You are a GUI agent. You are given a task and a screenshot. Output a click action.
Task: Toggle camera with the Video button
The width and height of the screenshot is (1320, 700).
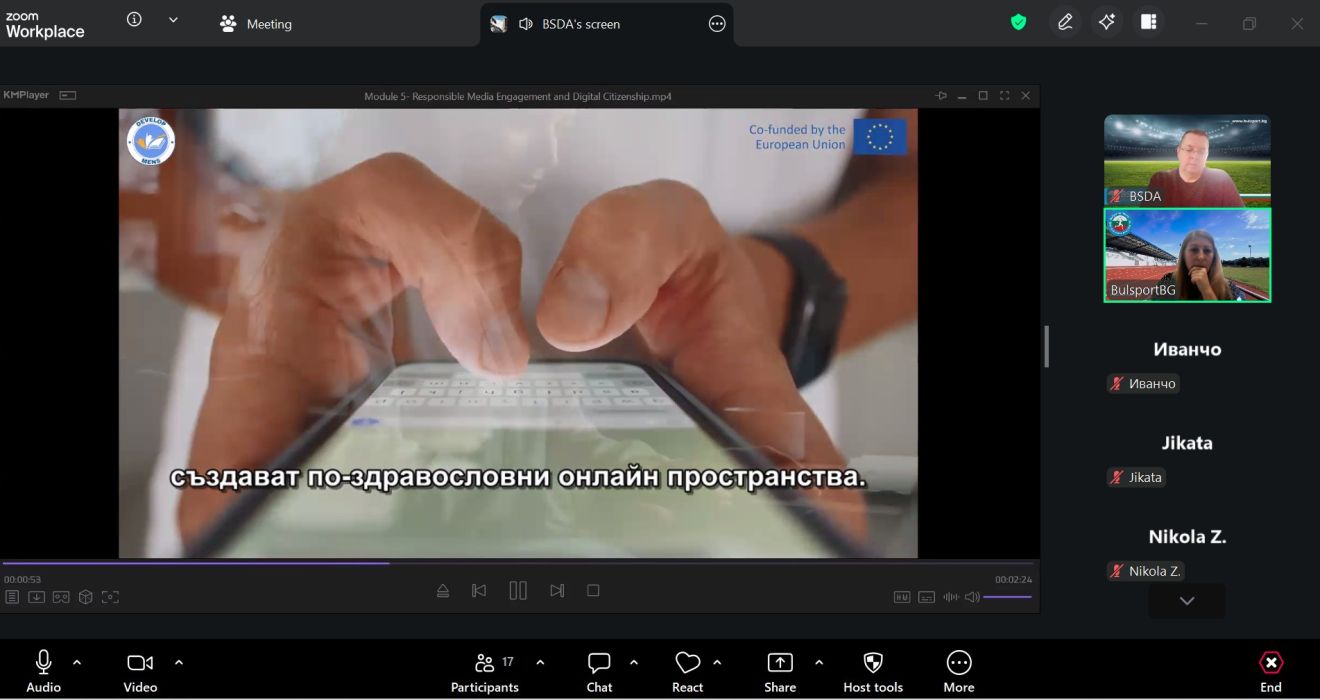click(x=140, y=671)
